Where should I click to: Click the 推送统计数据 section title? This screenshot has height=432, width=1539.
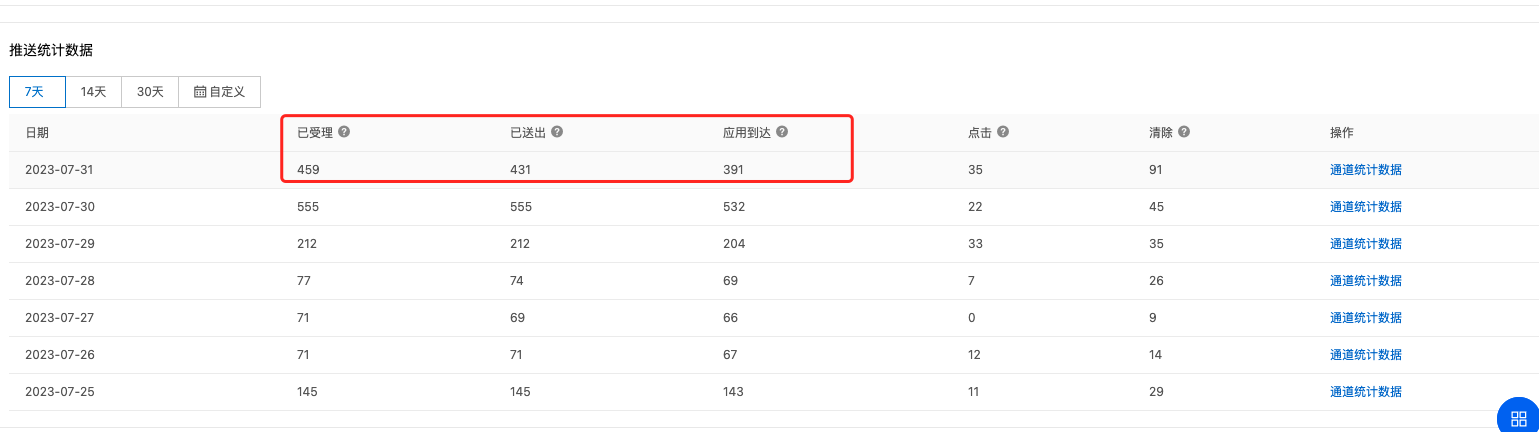51,50
